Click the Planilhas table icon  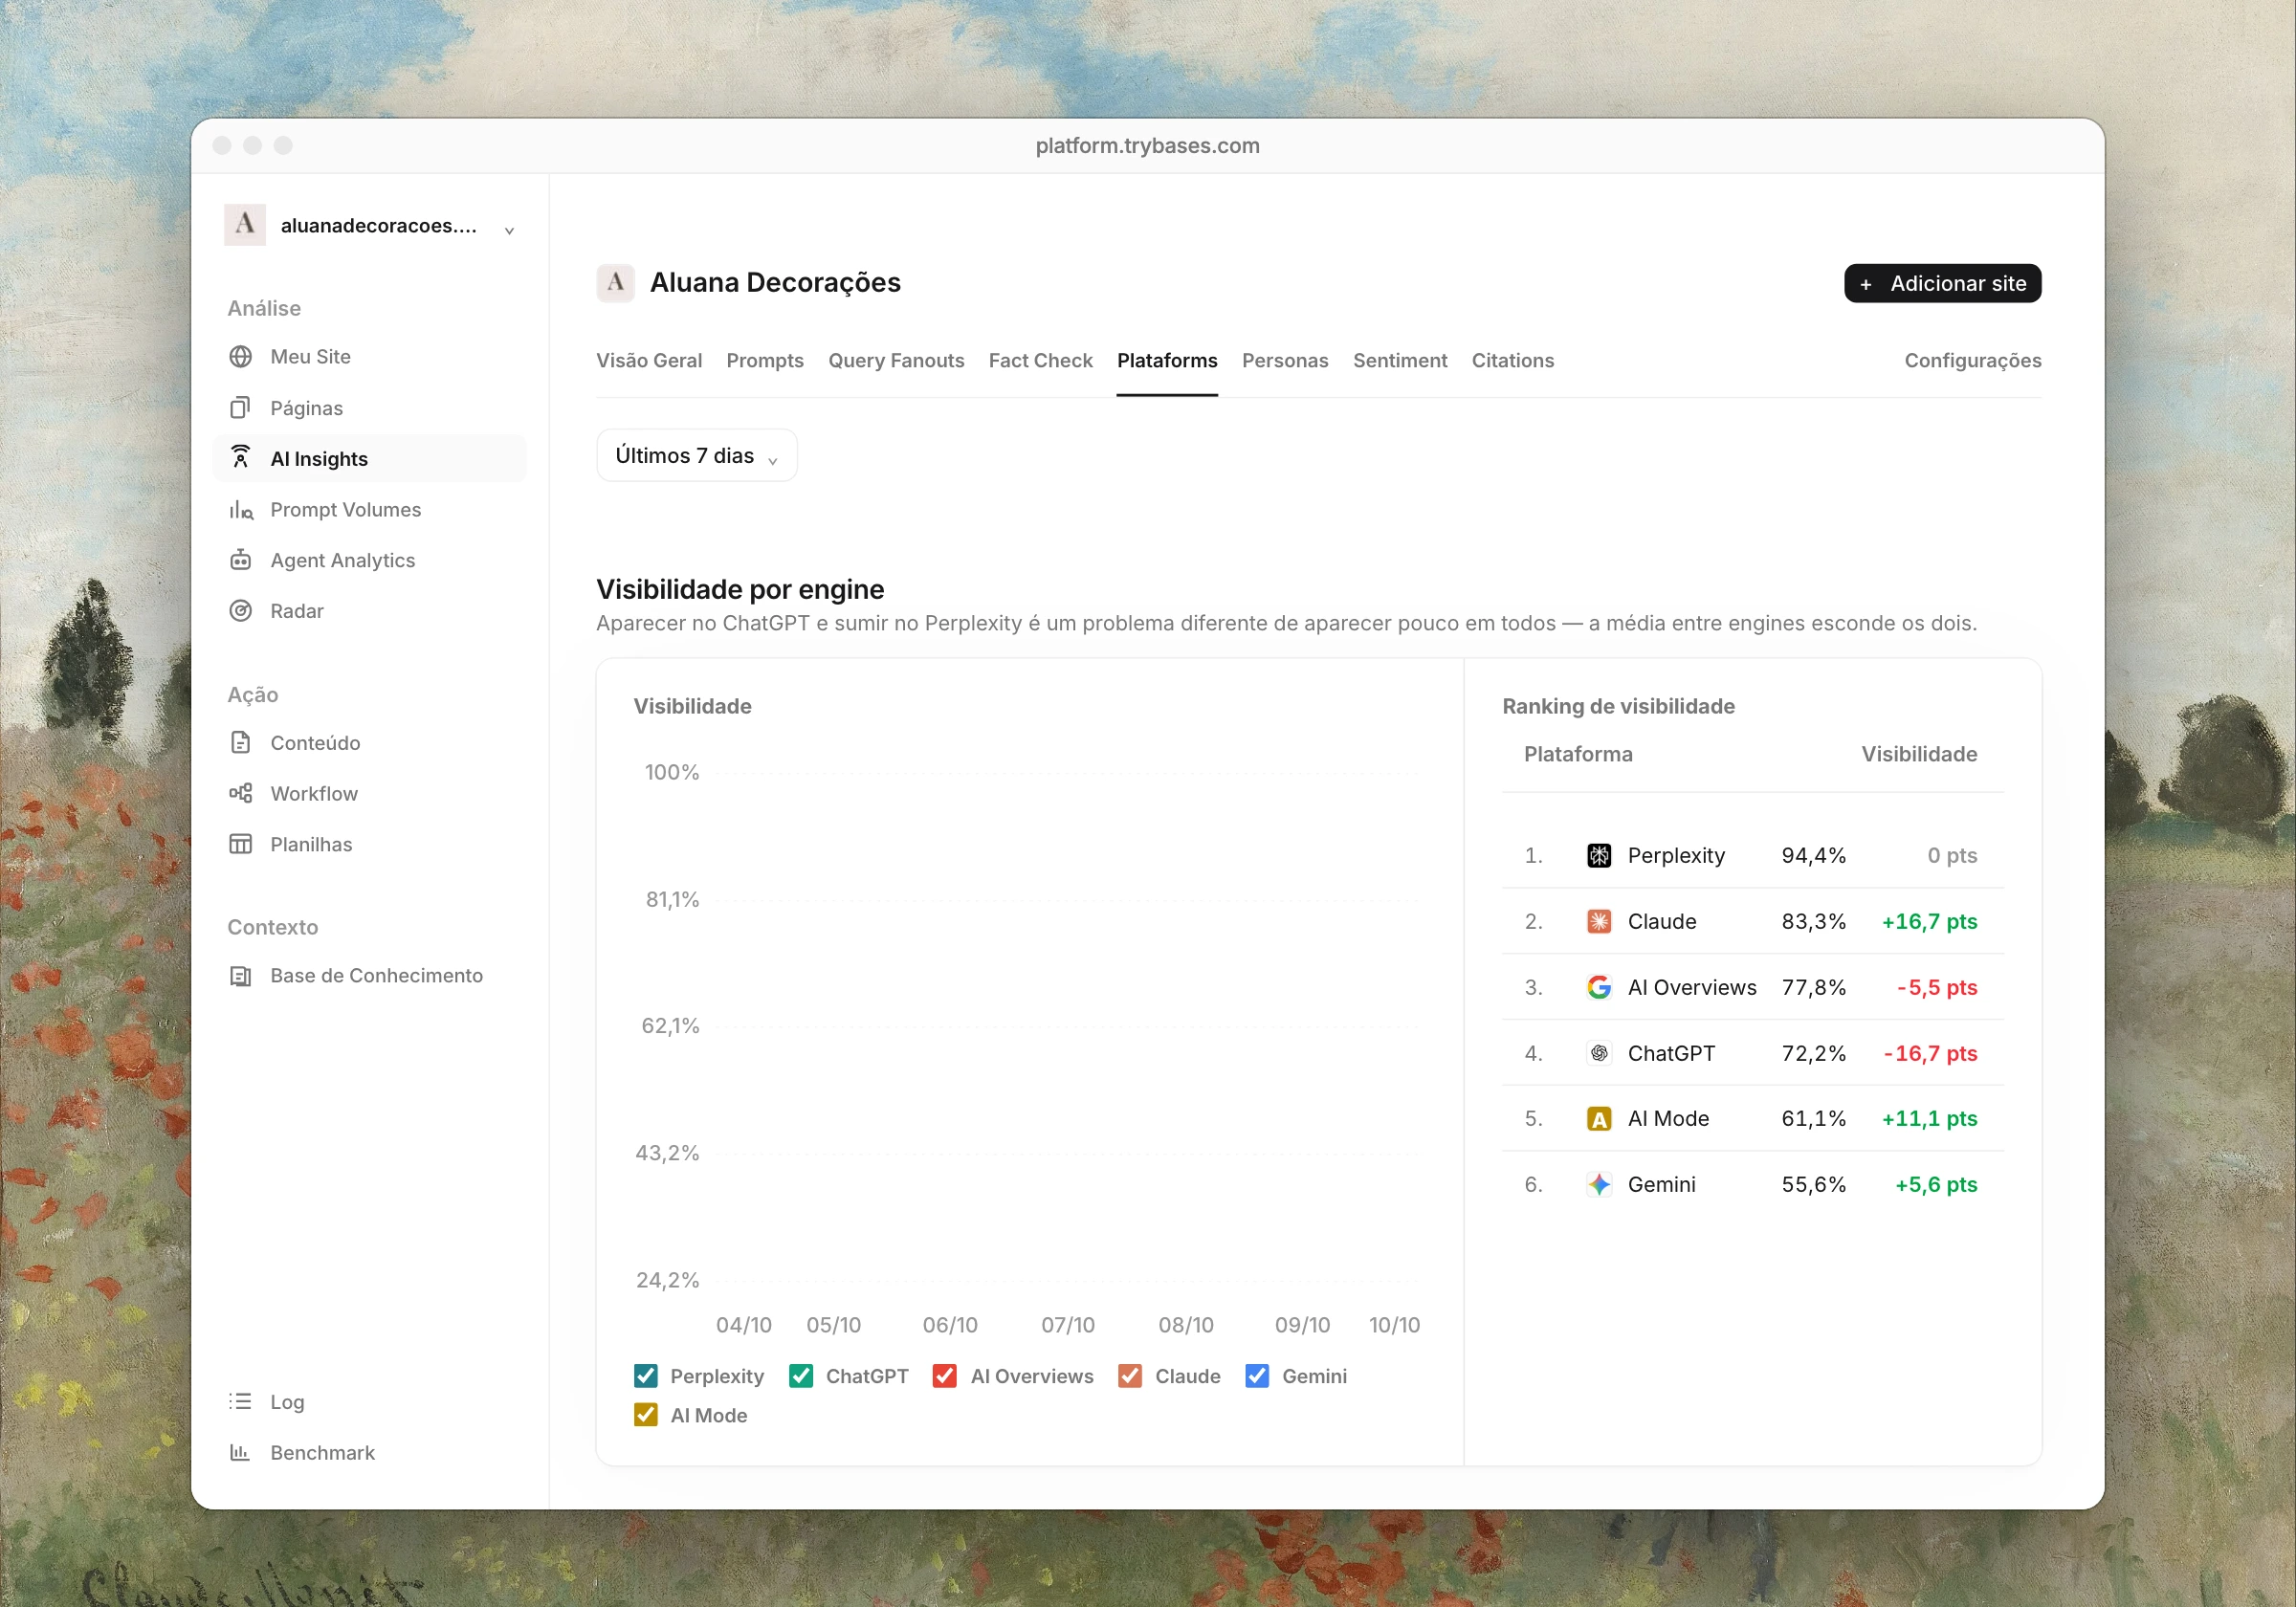point(240,844)
